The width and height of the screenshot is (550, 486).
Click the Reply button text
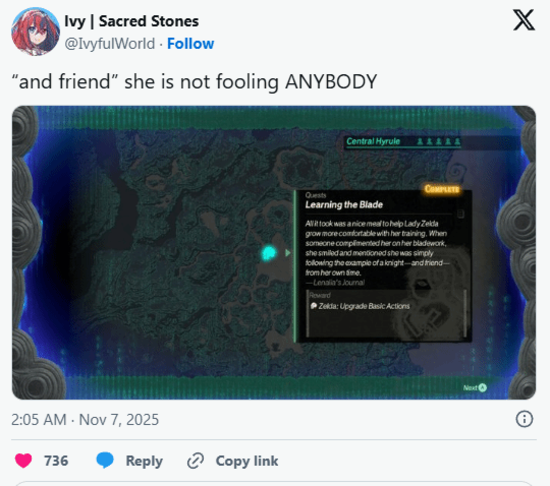point(144,461)
